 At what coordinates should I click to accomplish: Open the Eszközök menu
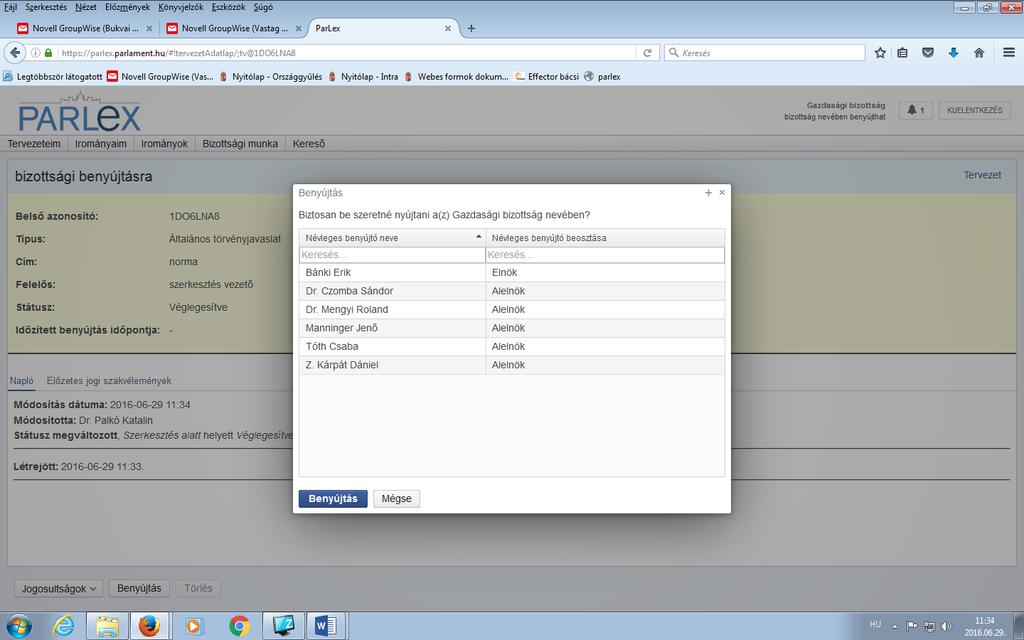pos(229,7)
